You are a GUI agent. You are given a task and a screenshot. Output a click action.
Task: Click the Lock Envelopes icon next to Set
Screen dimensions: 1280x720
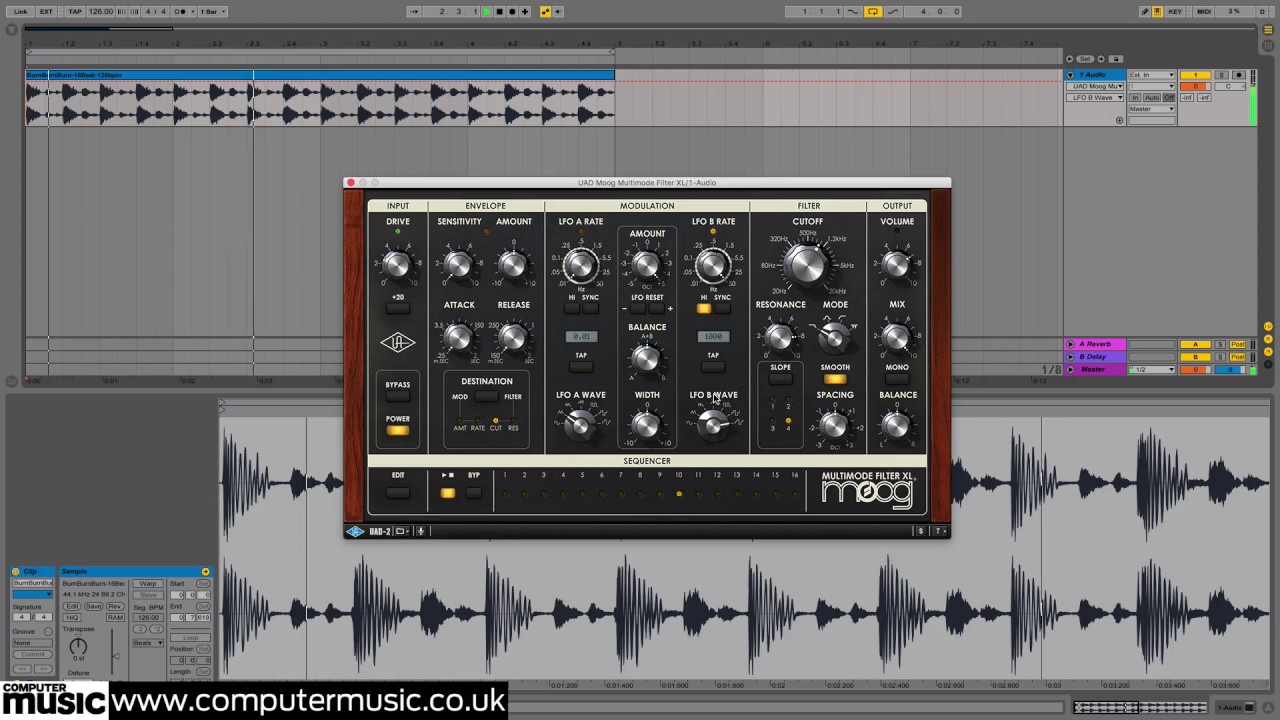pos(1117,59)
